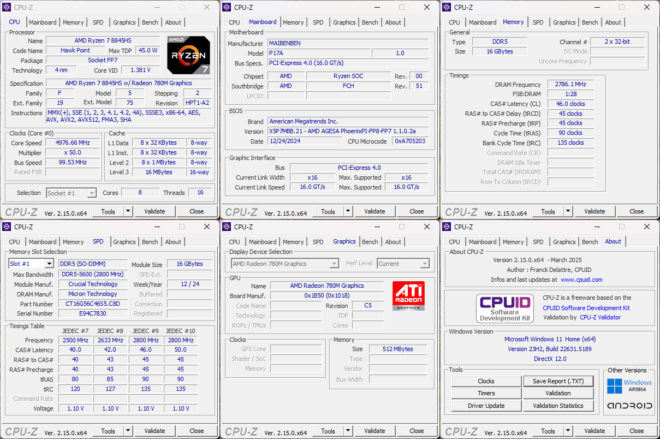Click the Core Speed 4976.66 MHz value

(73, 143)
